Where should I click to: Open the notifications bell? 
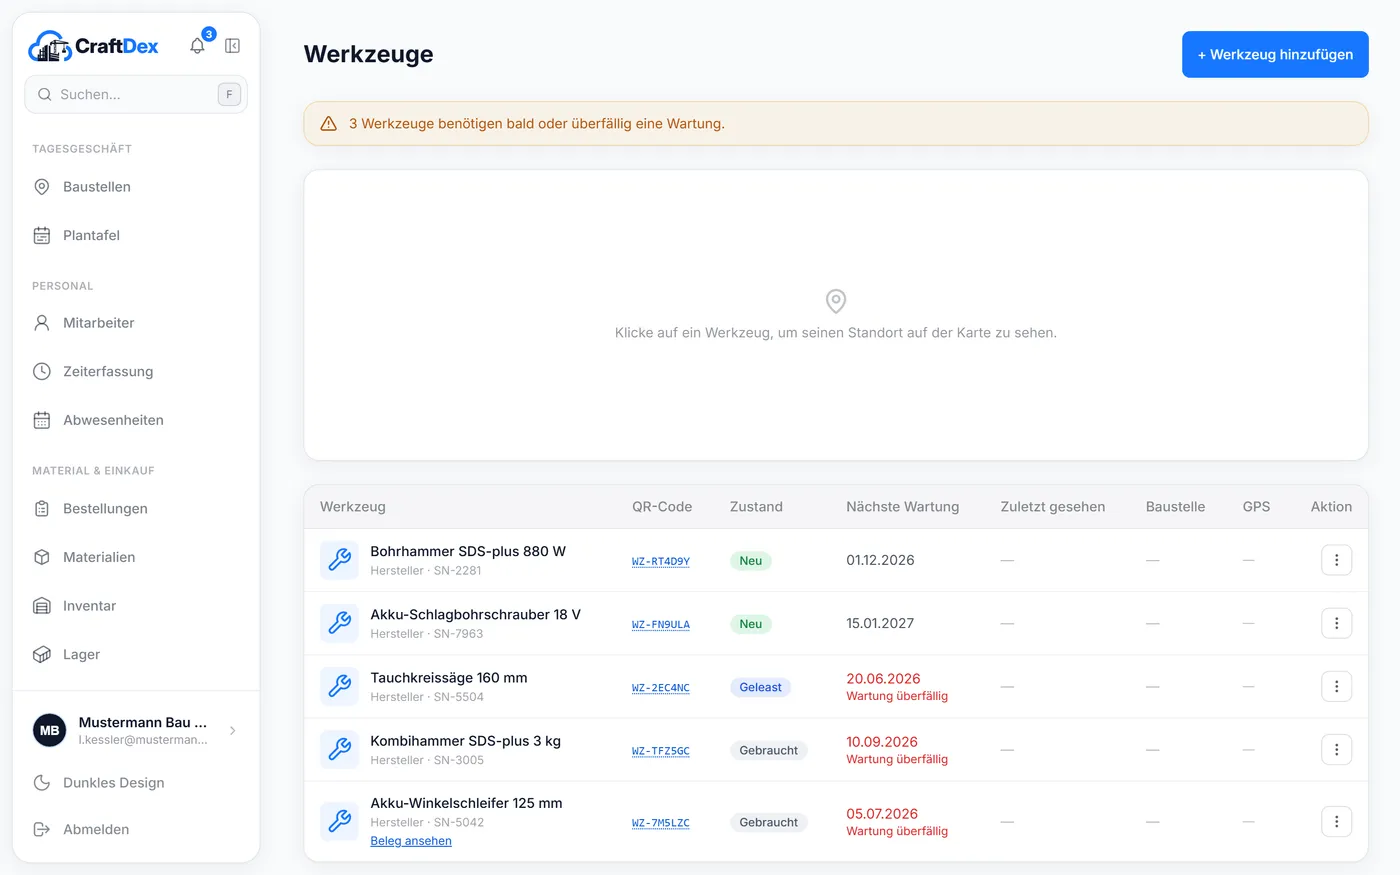tap(198, 45)
